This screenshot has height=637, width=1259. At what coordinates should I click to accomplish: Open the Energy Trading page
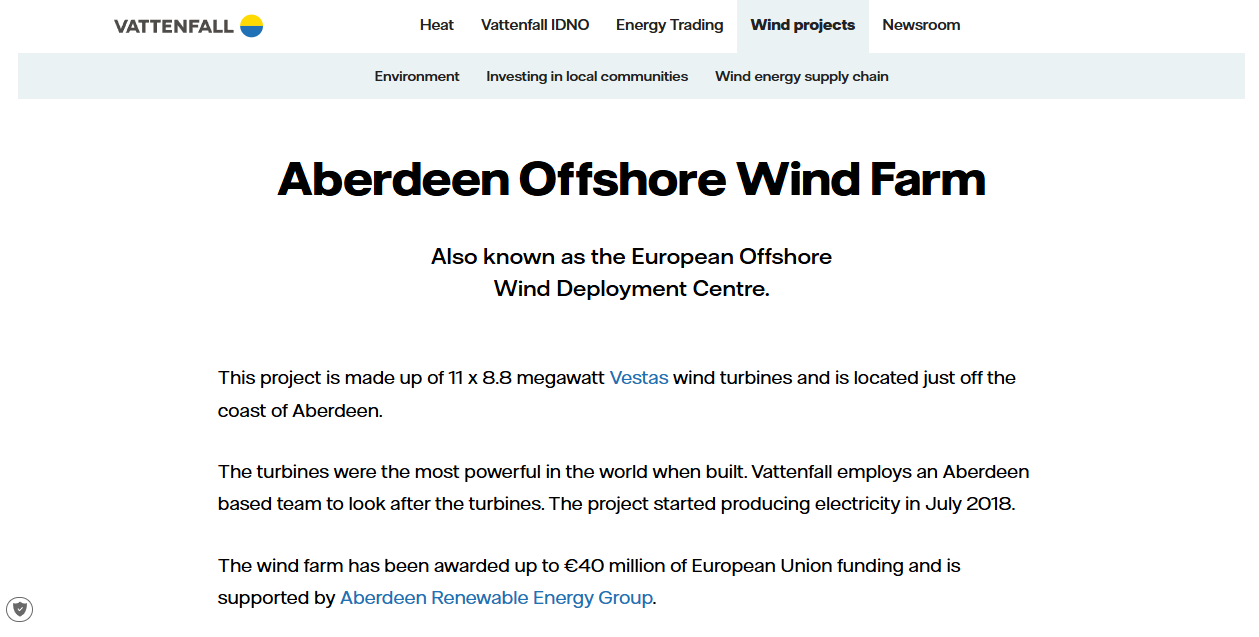pyautogui.click(x=669, y=25)
